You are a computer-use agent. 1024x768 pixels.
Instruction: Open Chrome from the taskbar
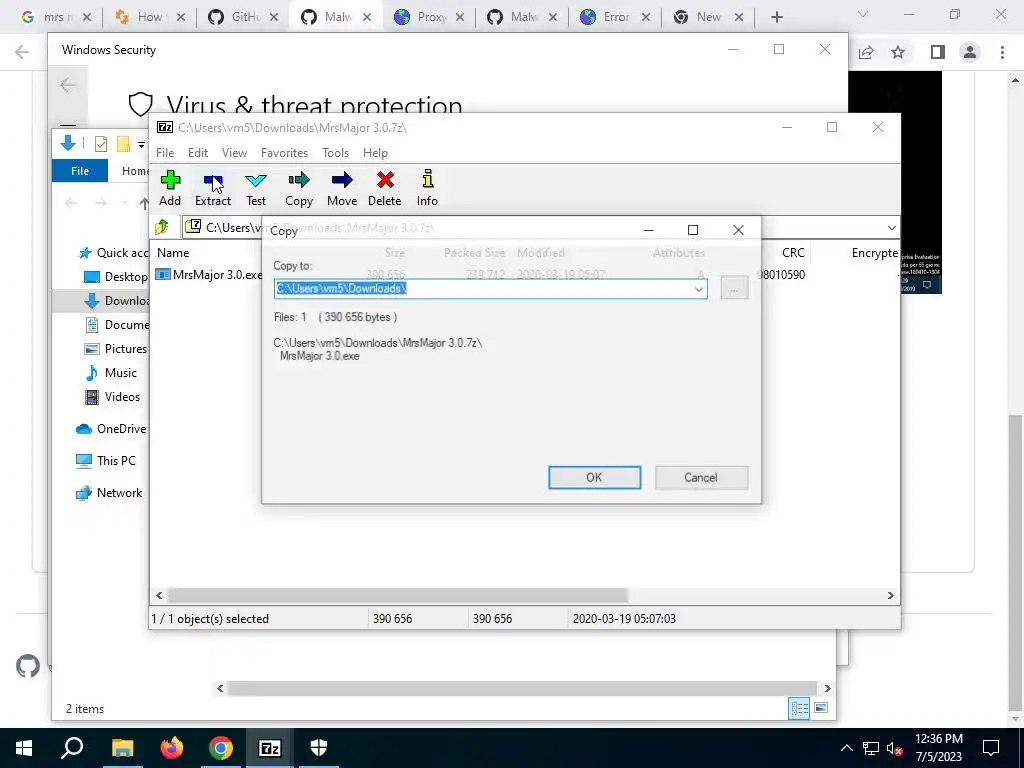click(221, 748)
